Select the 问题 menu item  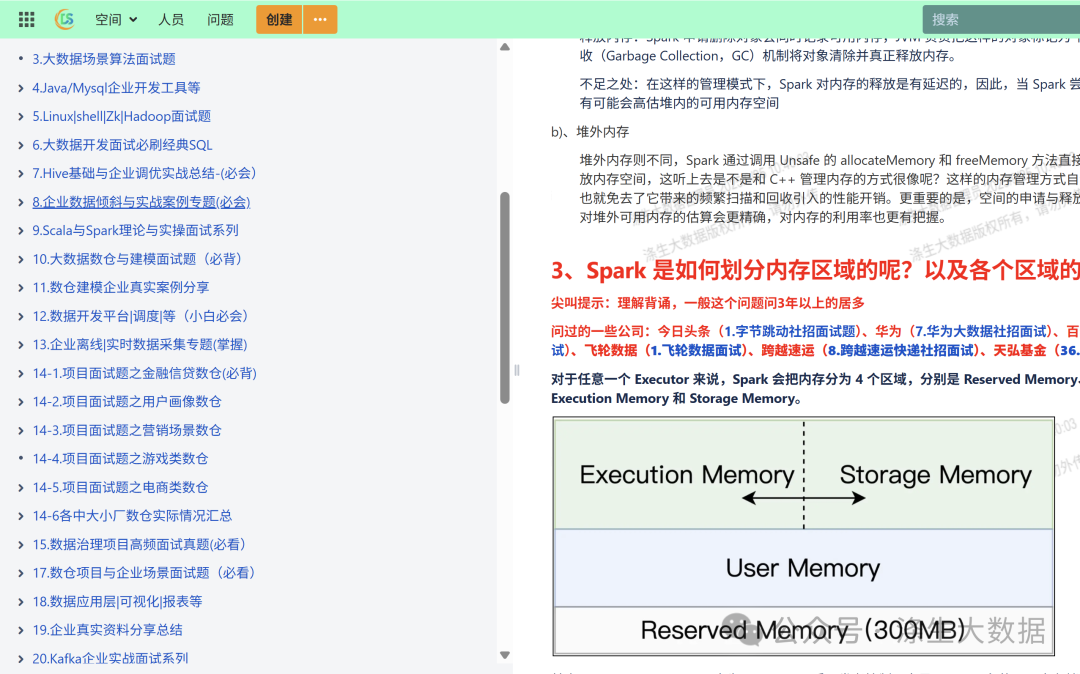coord(220,18)
